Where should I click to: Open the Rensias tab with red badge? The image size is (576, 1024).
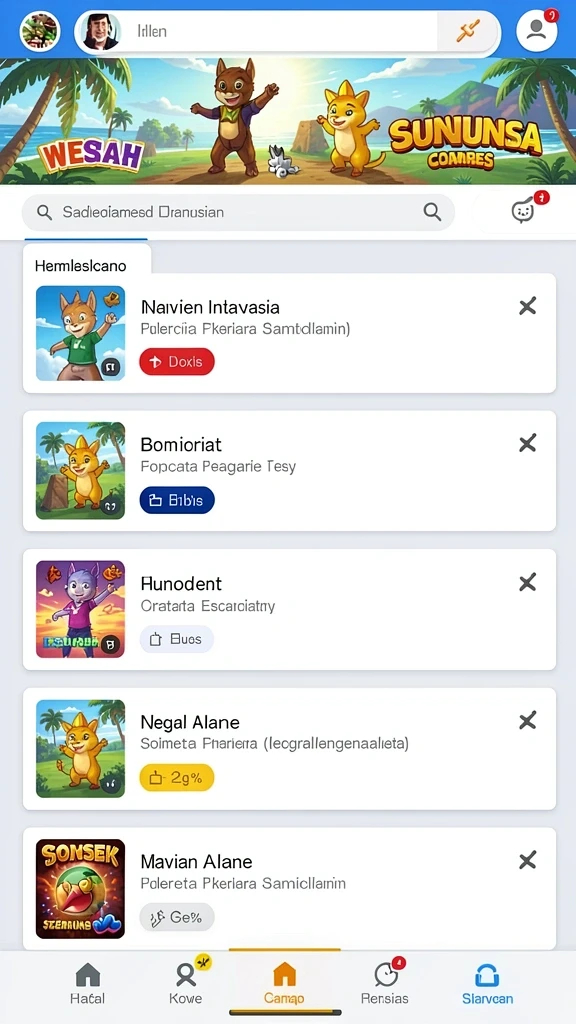385,984
